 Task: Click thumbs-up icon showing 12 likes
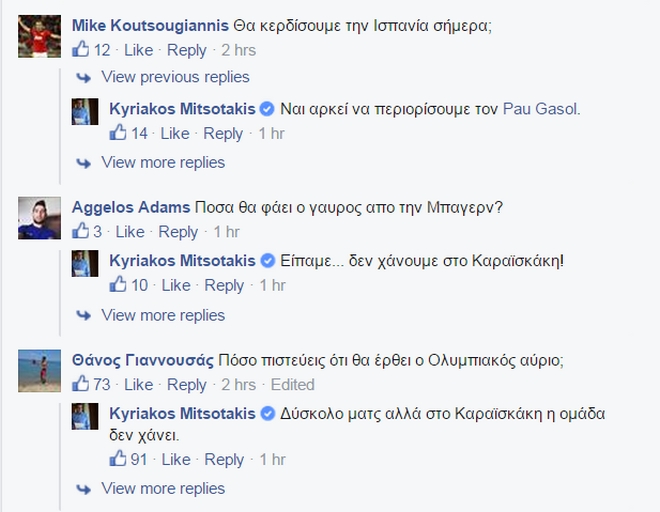(81, 50)
